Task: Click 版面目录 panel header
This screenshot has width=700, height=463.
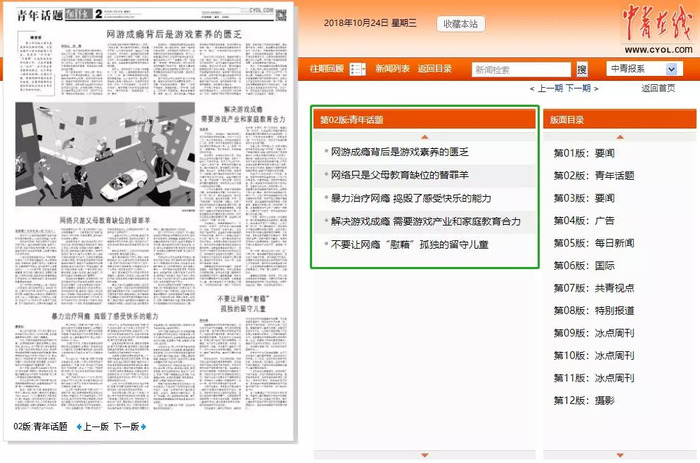Action: pos(620,120)
